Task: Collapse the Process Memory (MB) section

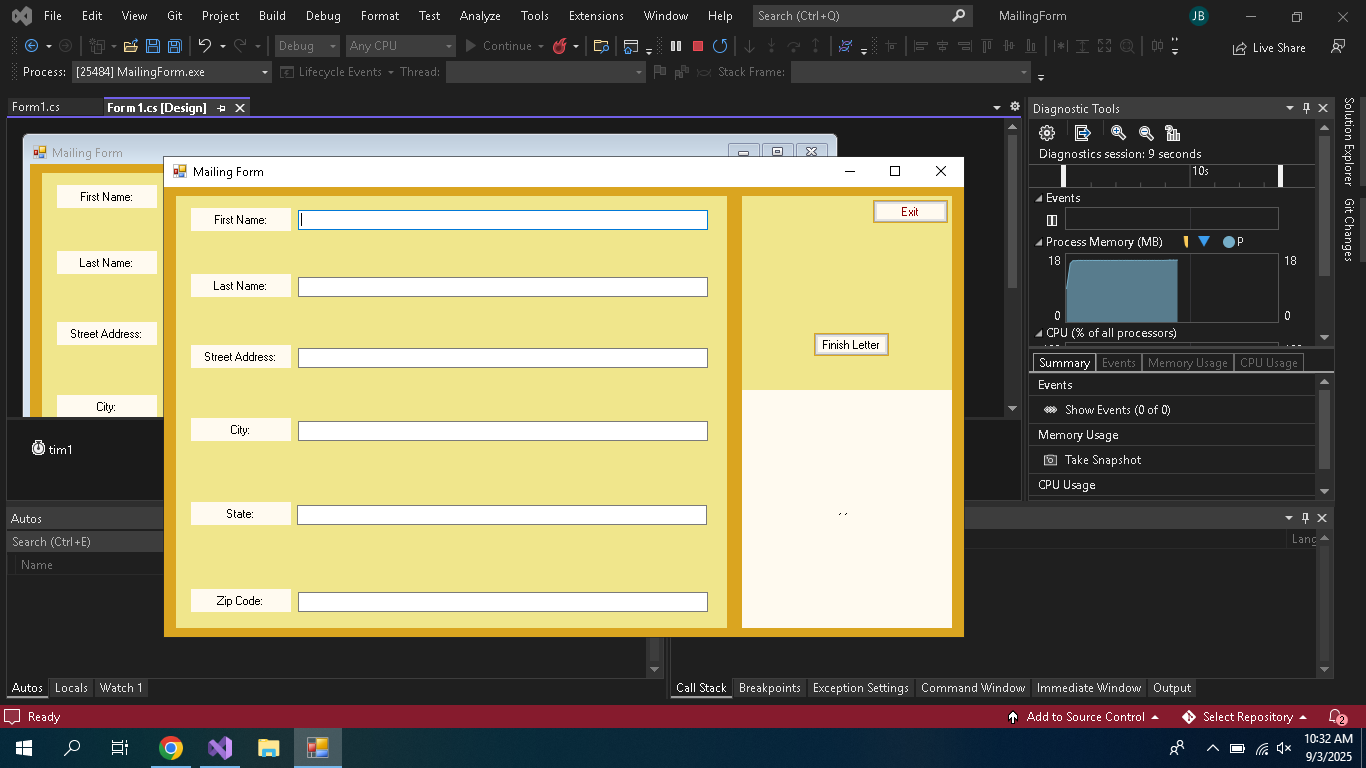Action: click(1038, 242)
